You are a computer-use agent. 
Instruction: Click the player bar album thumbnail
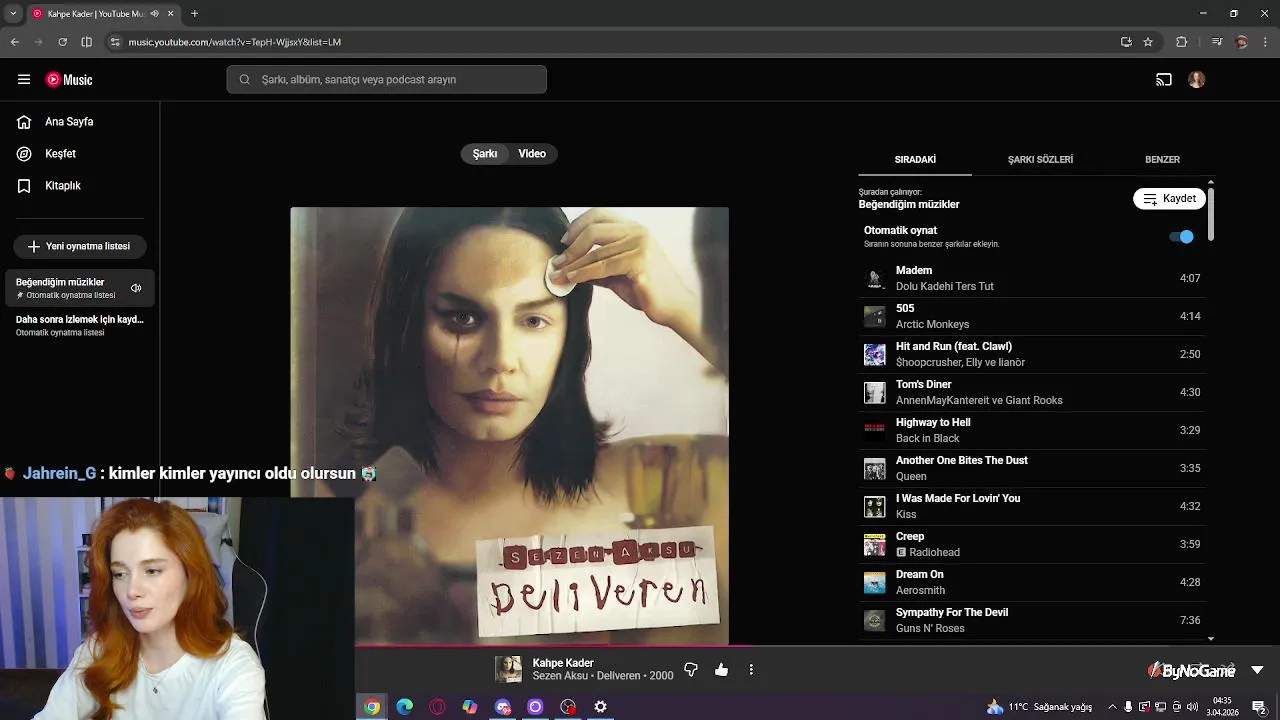508,670
